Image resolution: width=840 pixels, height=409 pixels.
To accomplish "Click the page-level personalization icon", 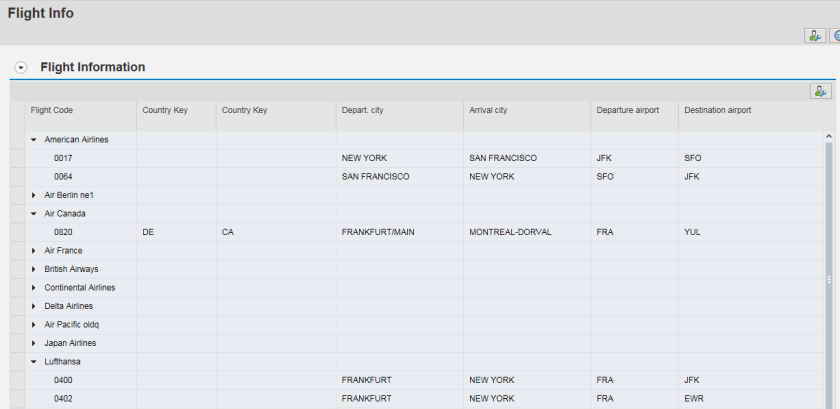I will click(x=815, y=36).
